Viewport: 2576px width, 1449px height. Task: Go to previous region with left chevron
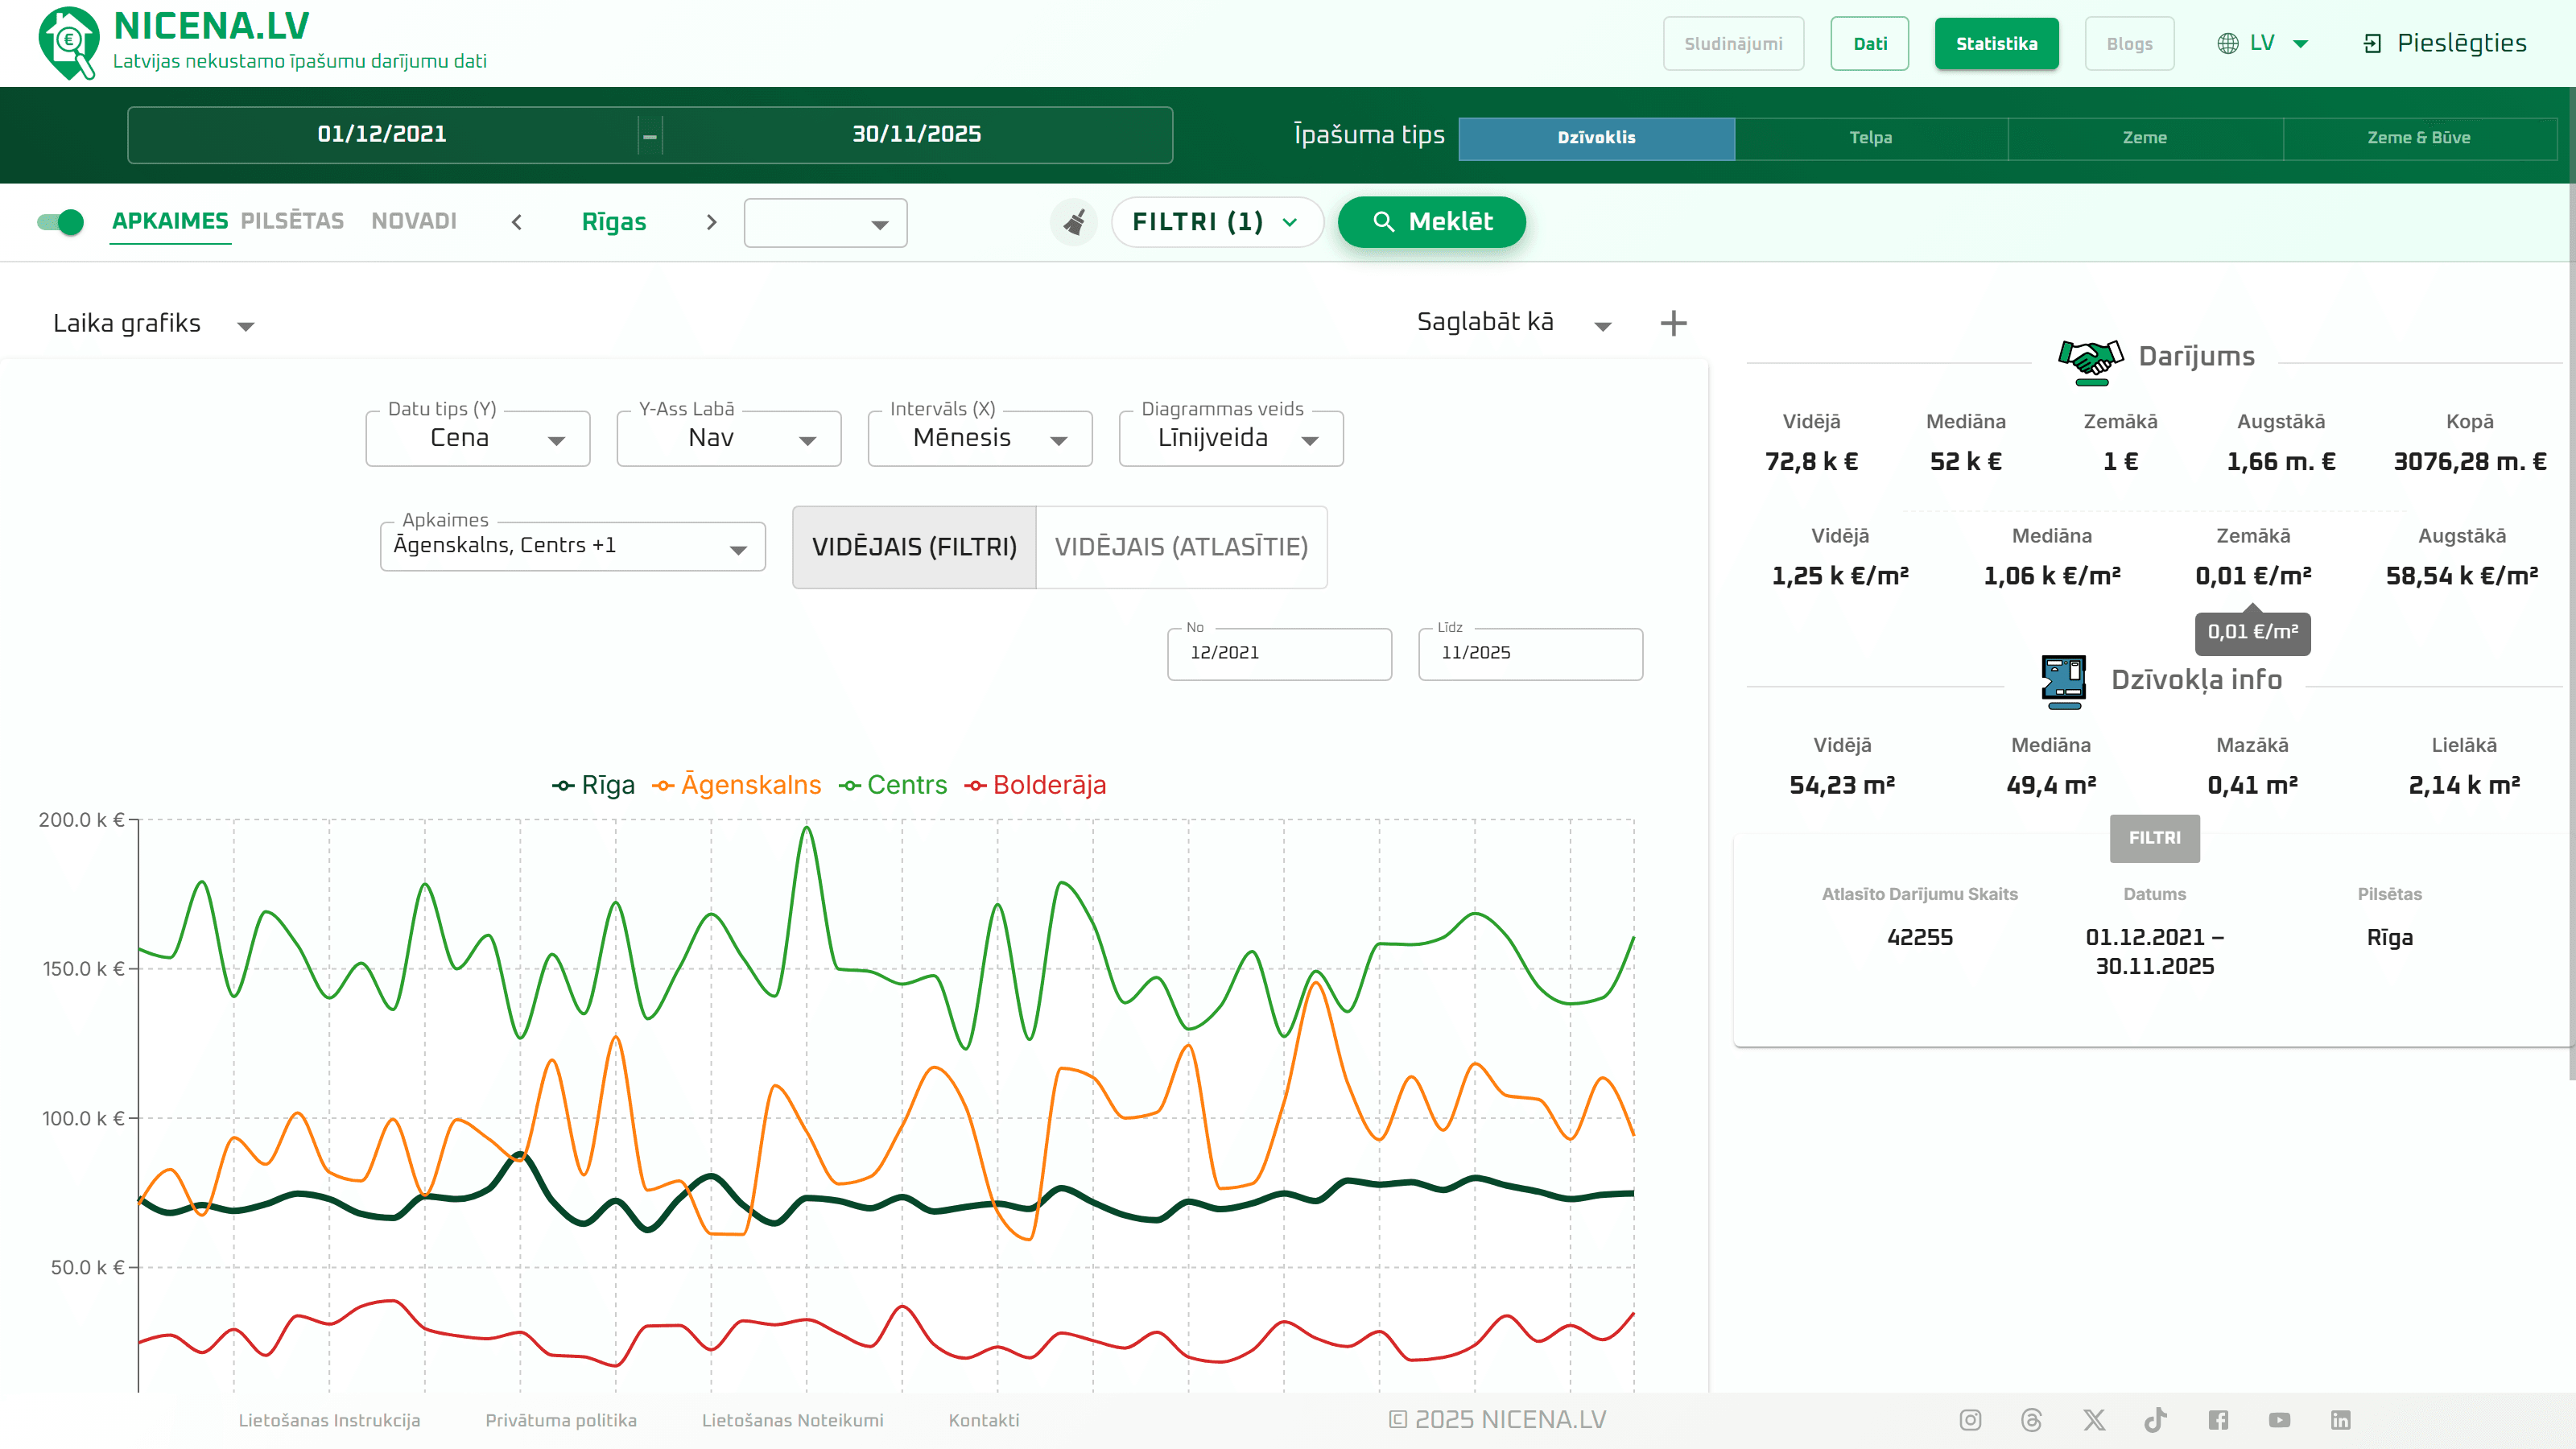click(x=517, y=222)
